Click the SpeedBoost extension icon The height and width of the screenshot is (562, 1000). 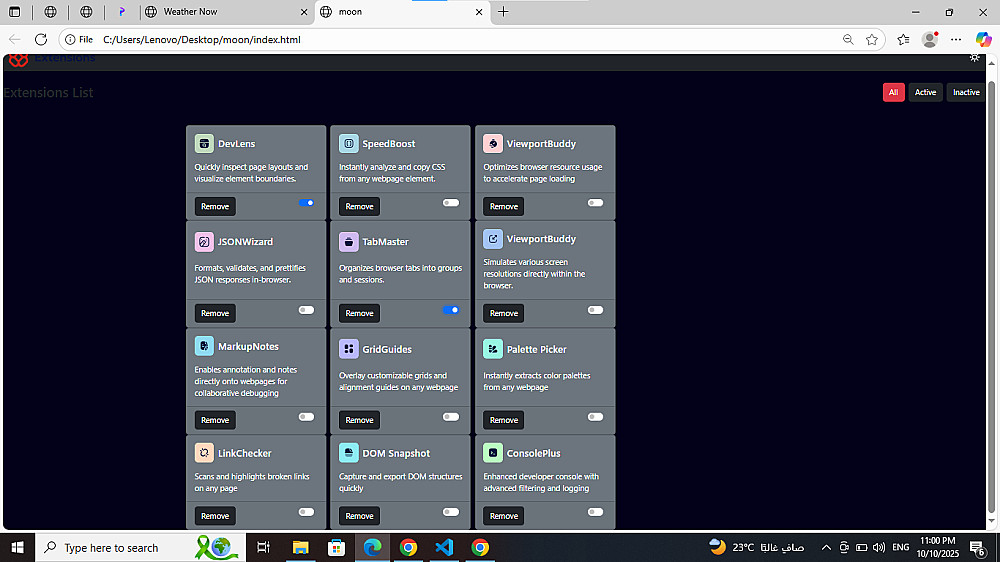[348, 144]
